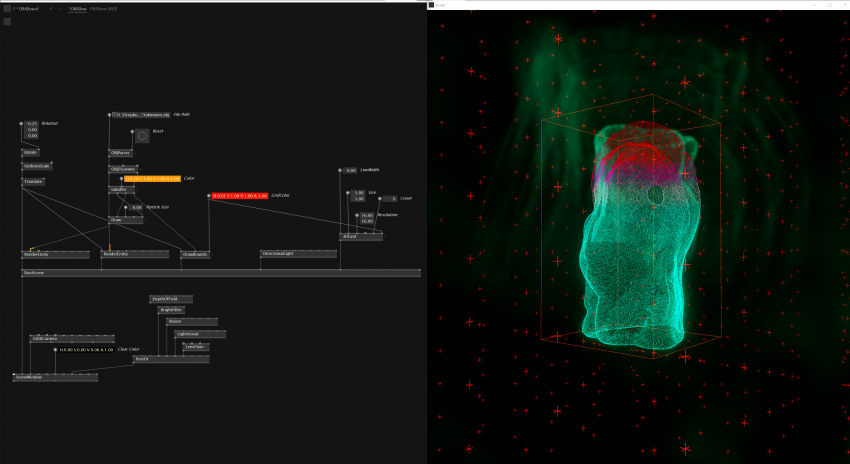
Task: Select the Rotate node
Action: click(30, 153)
